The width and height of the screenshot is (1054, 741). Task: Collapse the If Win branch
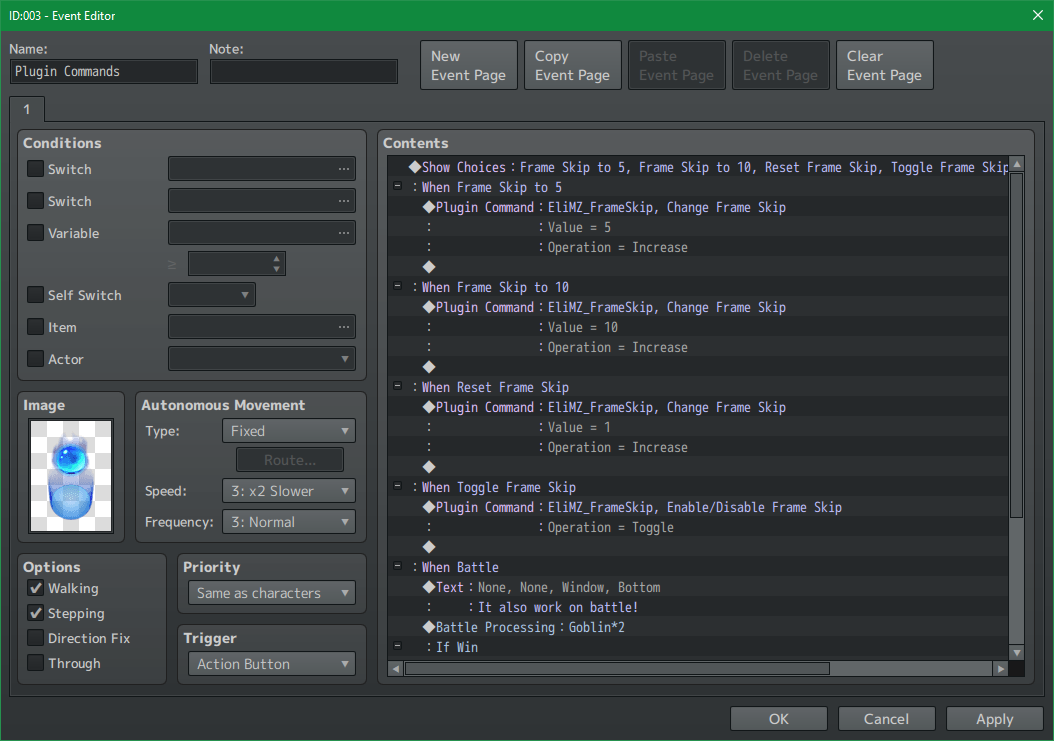pyautogui.click(x=397, y=646)
